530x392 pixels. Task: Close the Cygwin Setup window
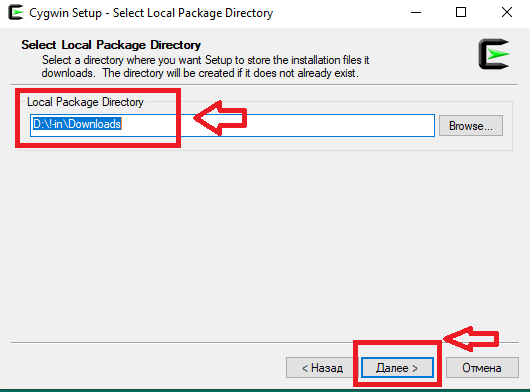click(507, 13)
